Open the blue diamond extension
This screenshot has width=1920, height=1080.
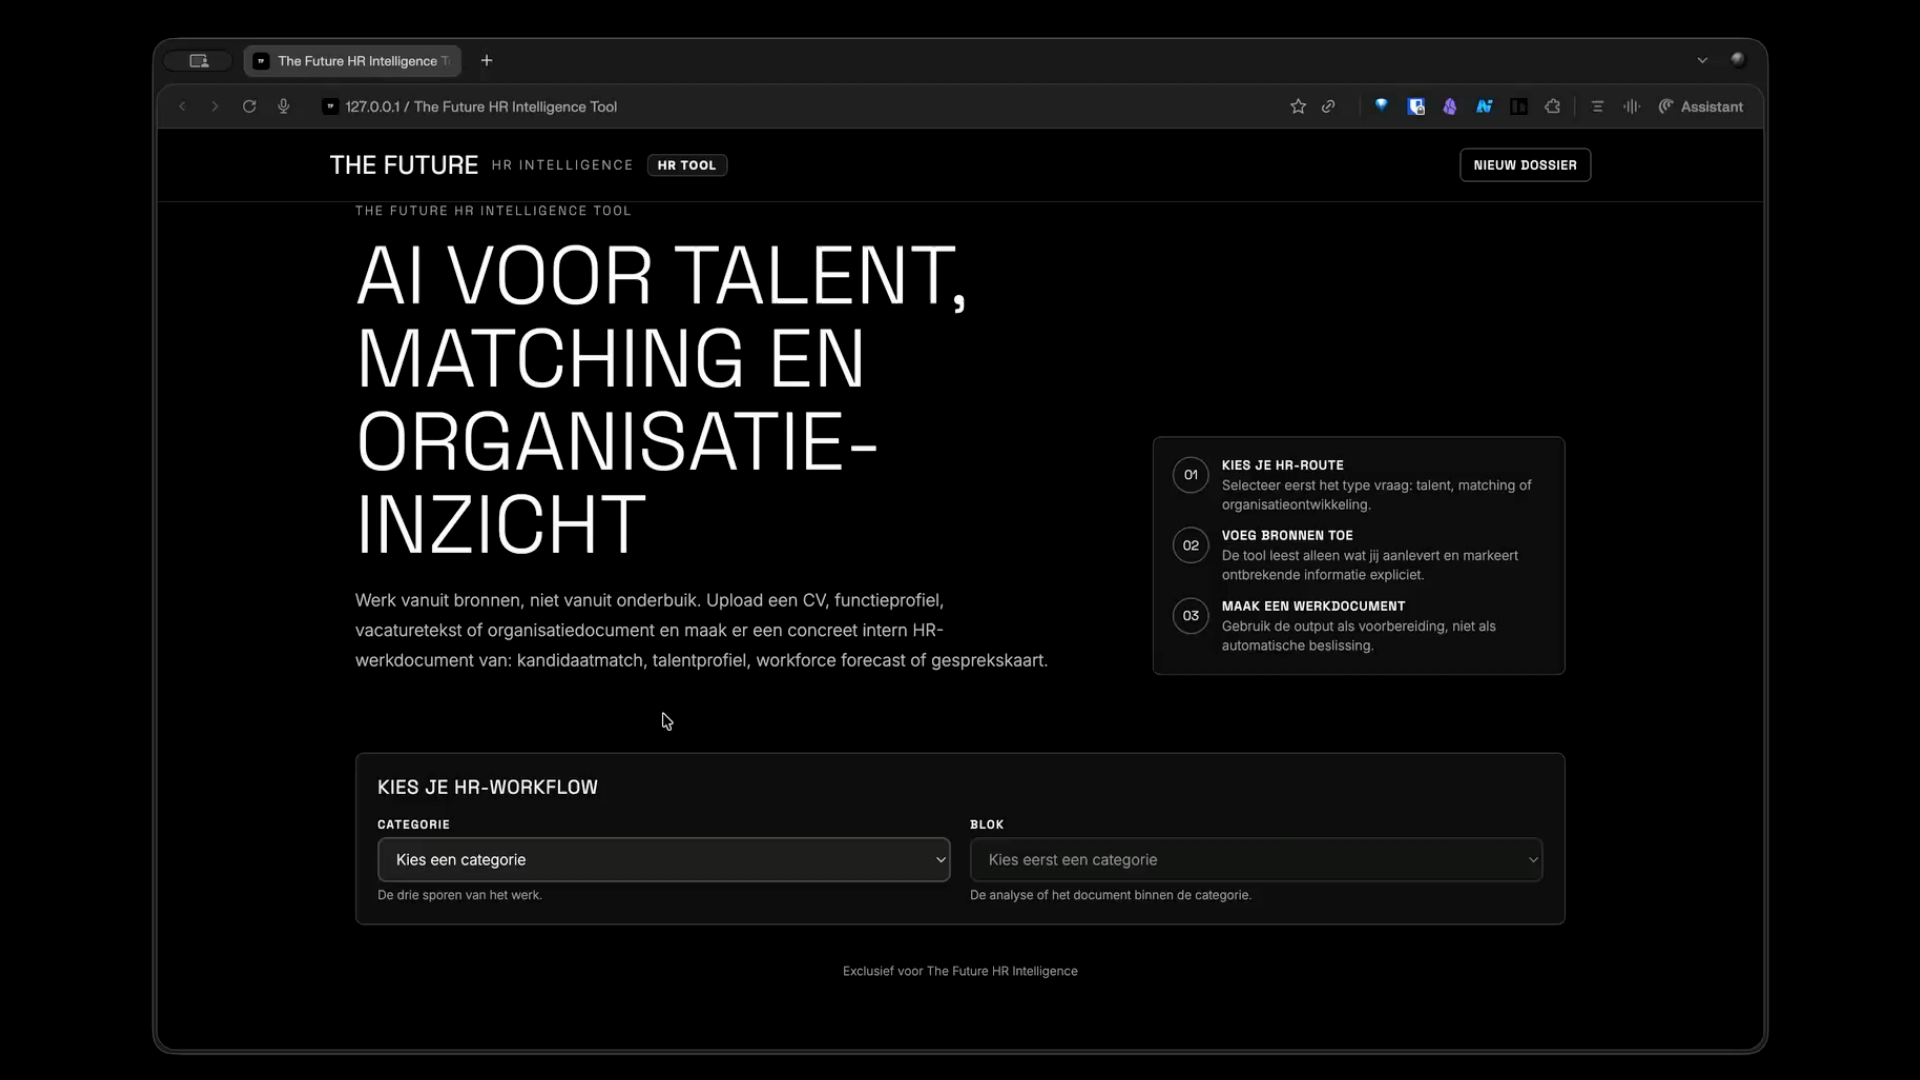tap(1381, 106)
